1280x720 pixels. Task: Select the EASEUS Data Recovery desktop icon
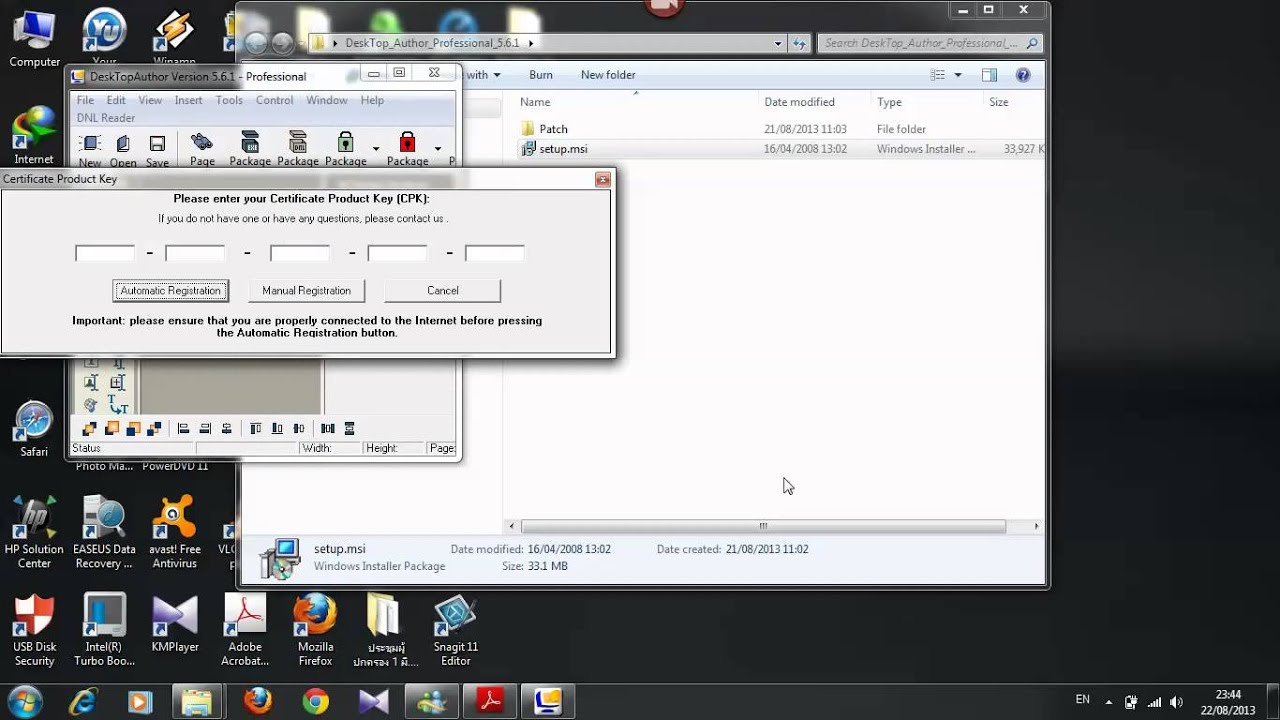point(104,533)
